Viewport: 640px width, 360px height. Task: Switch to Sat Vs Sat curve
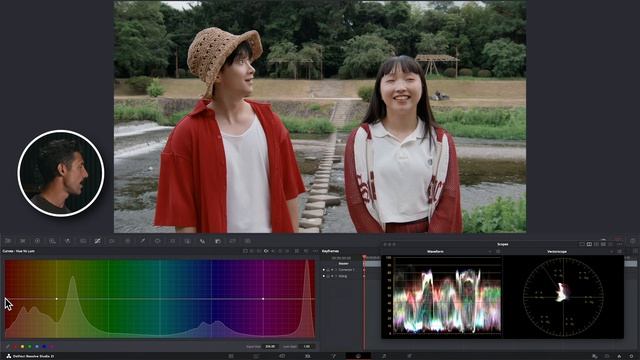click(x=280, y=251)
